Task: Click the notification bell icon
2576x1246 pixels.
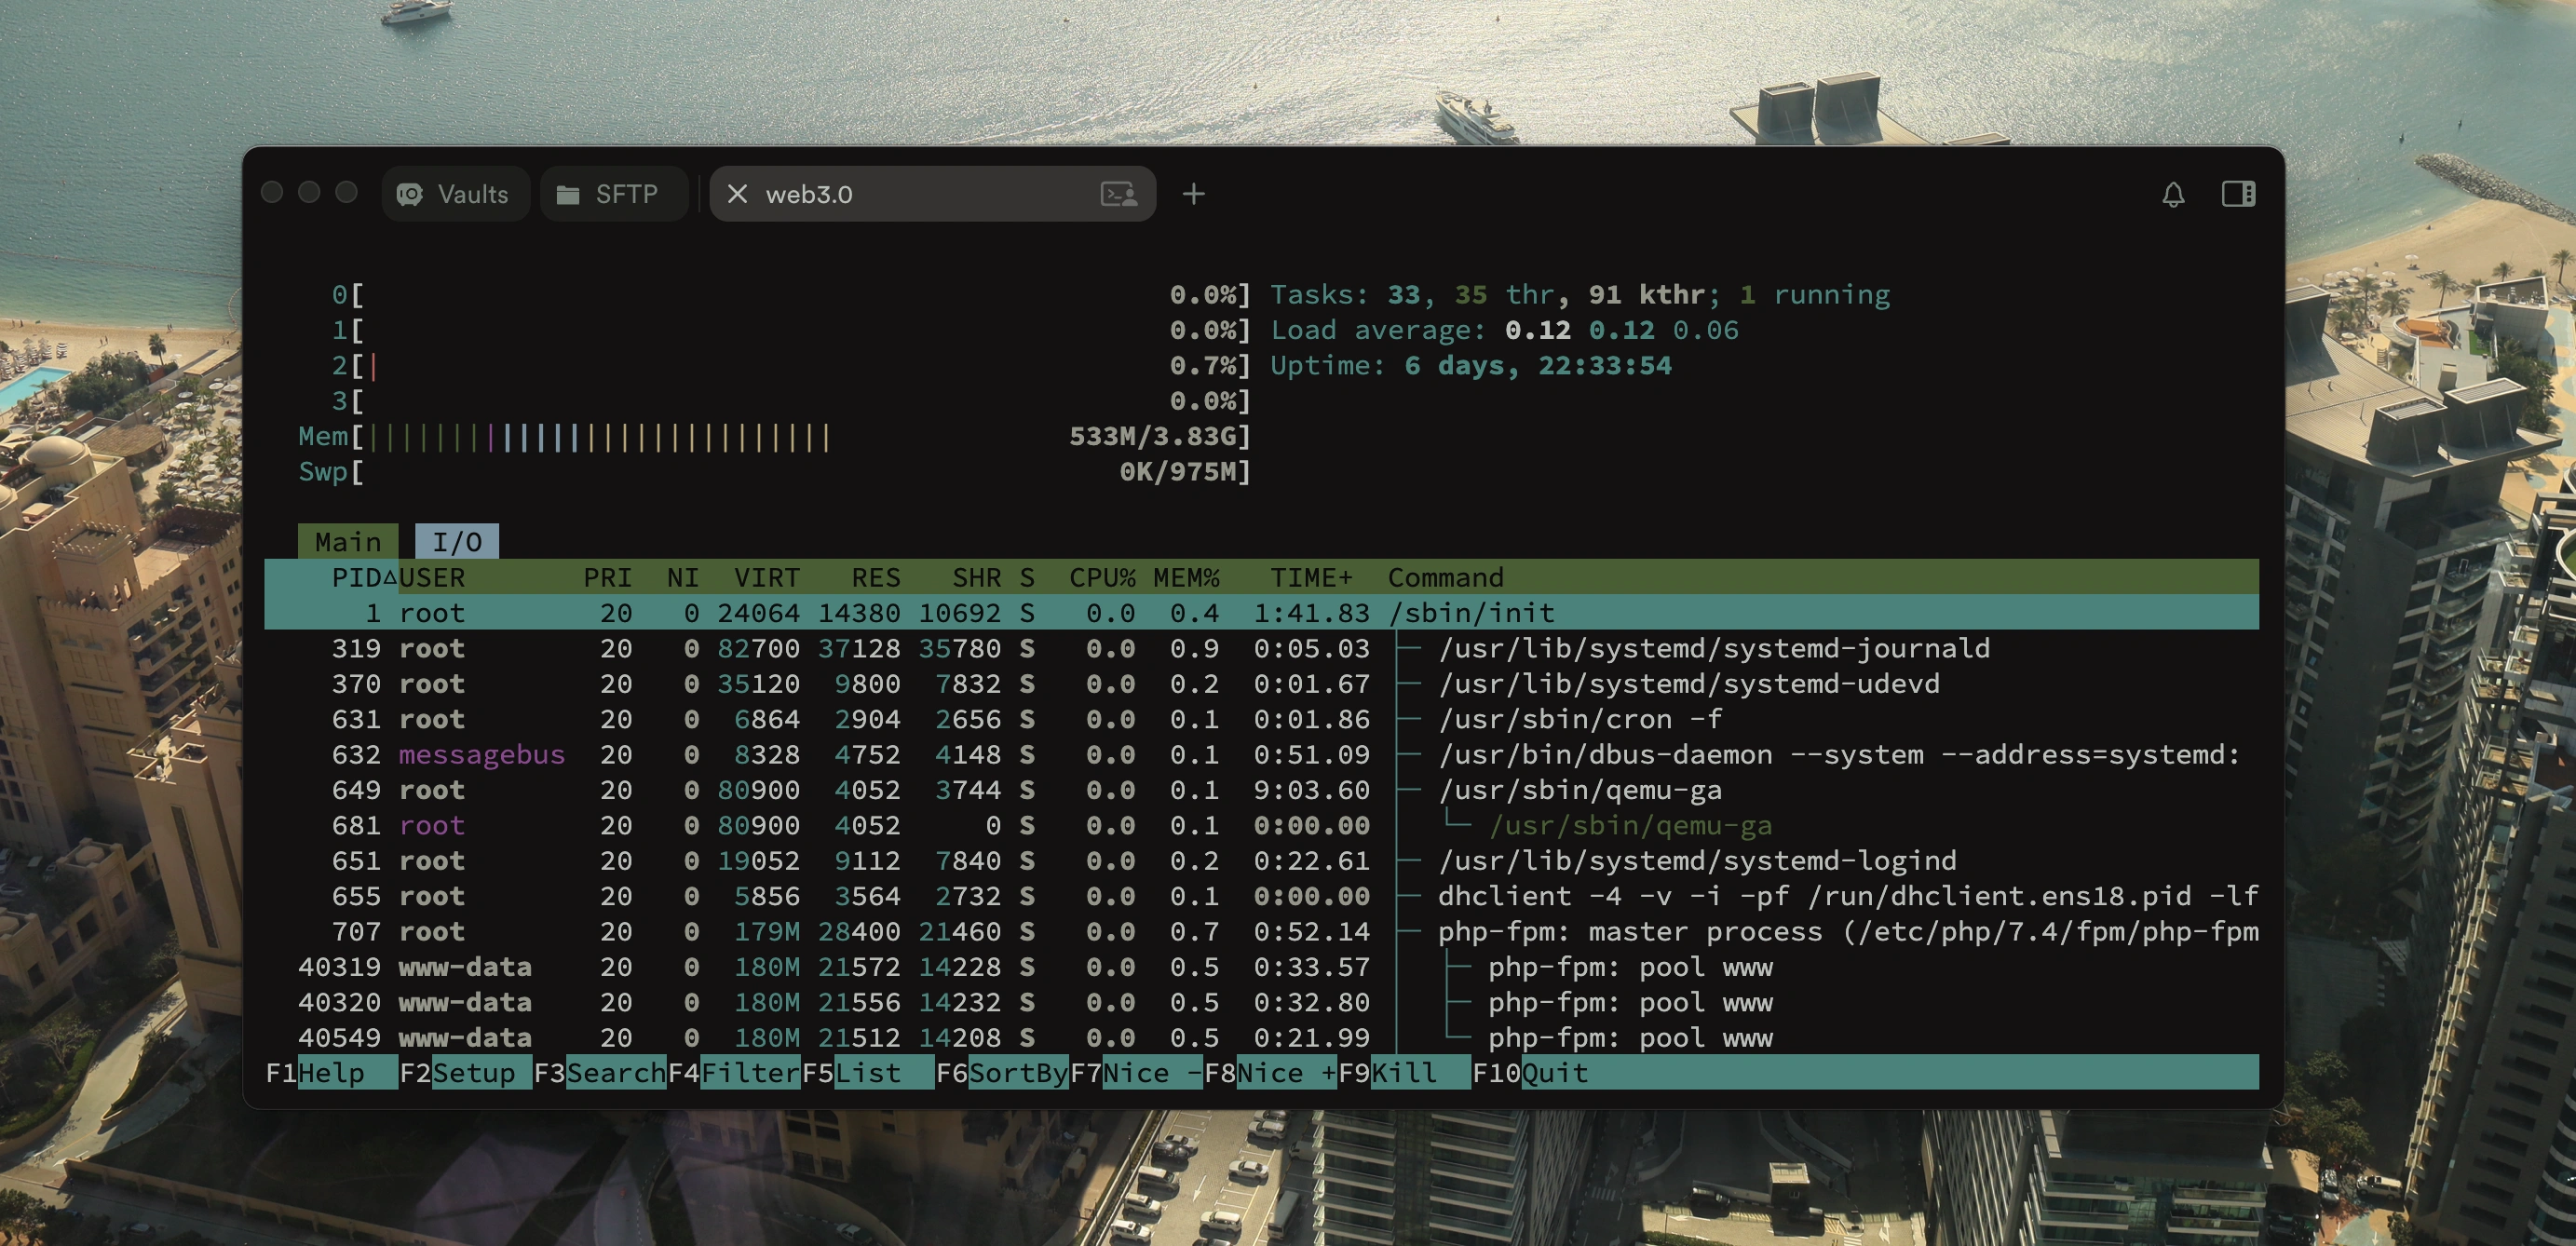Action: (2173, 194)
